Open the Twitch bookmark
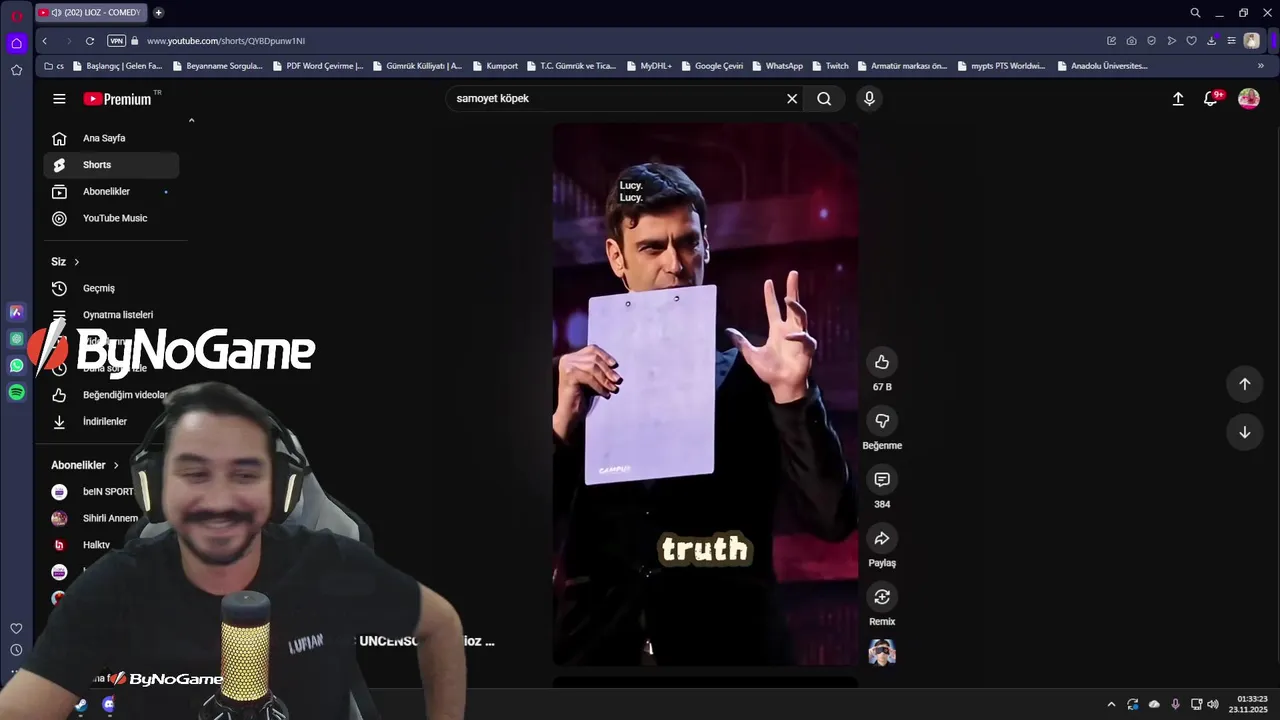Screen dimensions: 1280x720 pos(830,66)
